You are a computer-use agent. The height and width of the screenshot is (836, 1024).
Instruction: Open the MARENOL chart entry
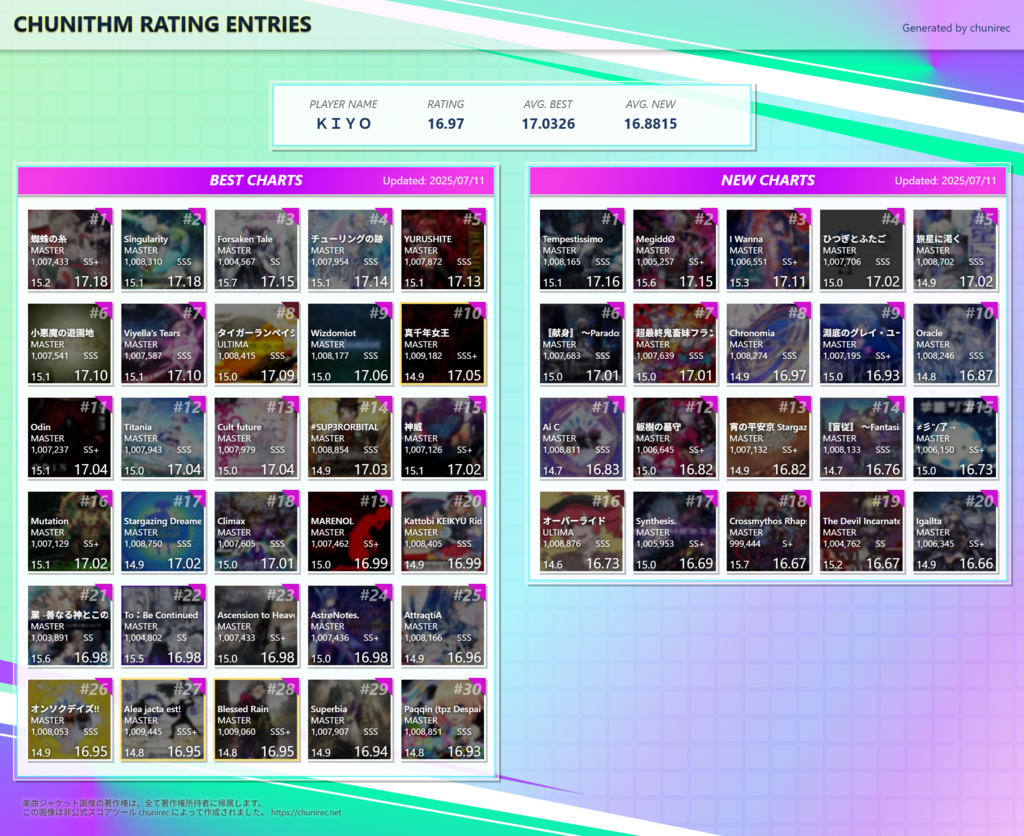point(348,532)
